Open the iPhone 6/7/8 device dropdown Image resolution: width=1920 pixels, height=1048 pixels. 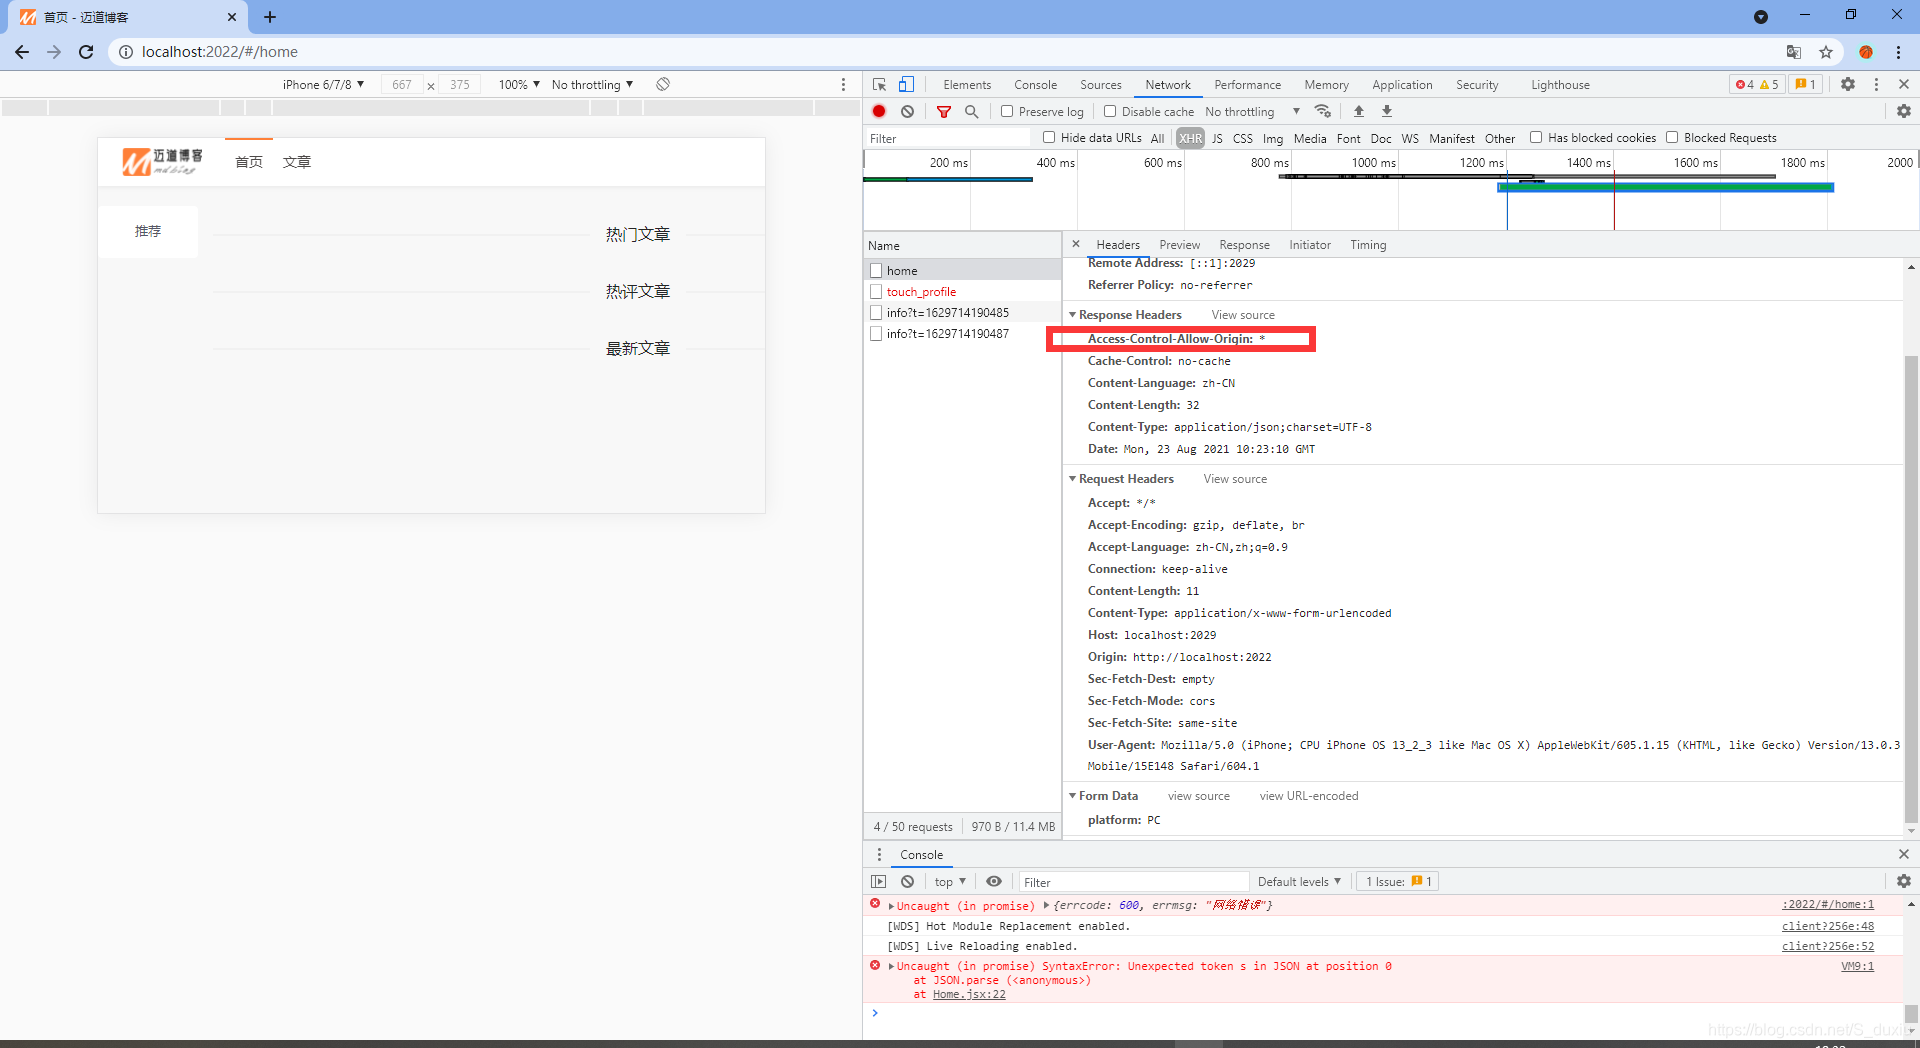pyautogui.click(x=324, y=85)
